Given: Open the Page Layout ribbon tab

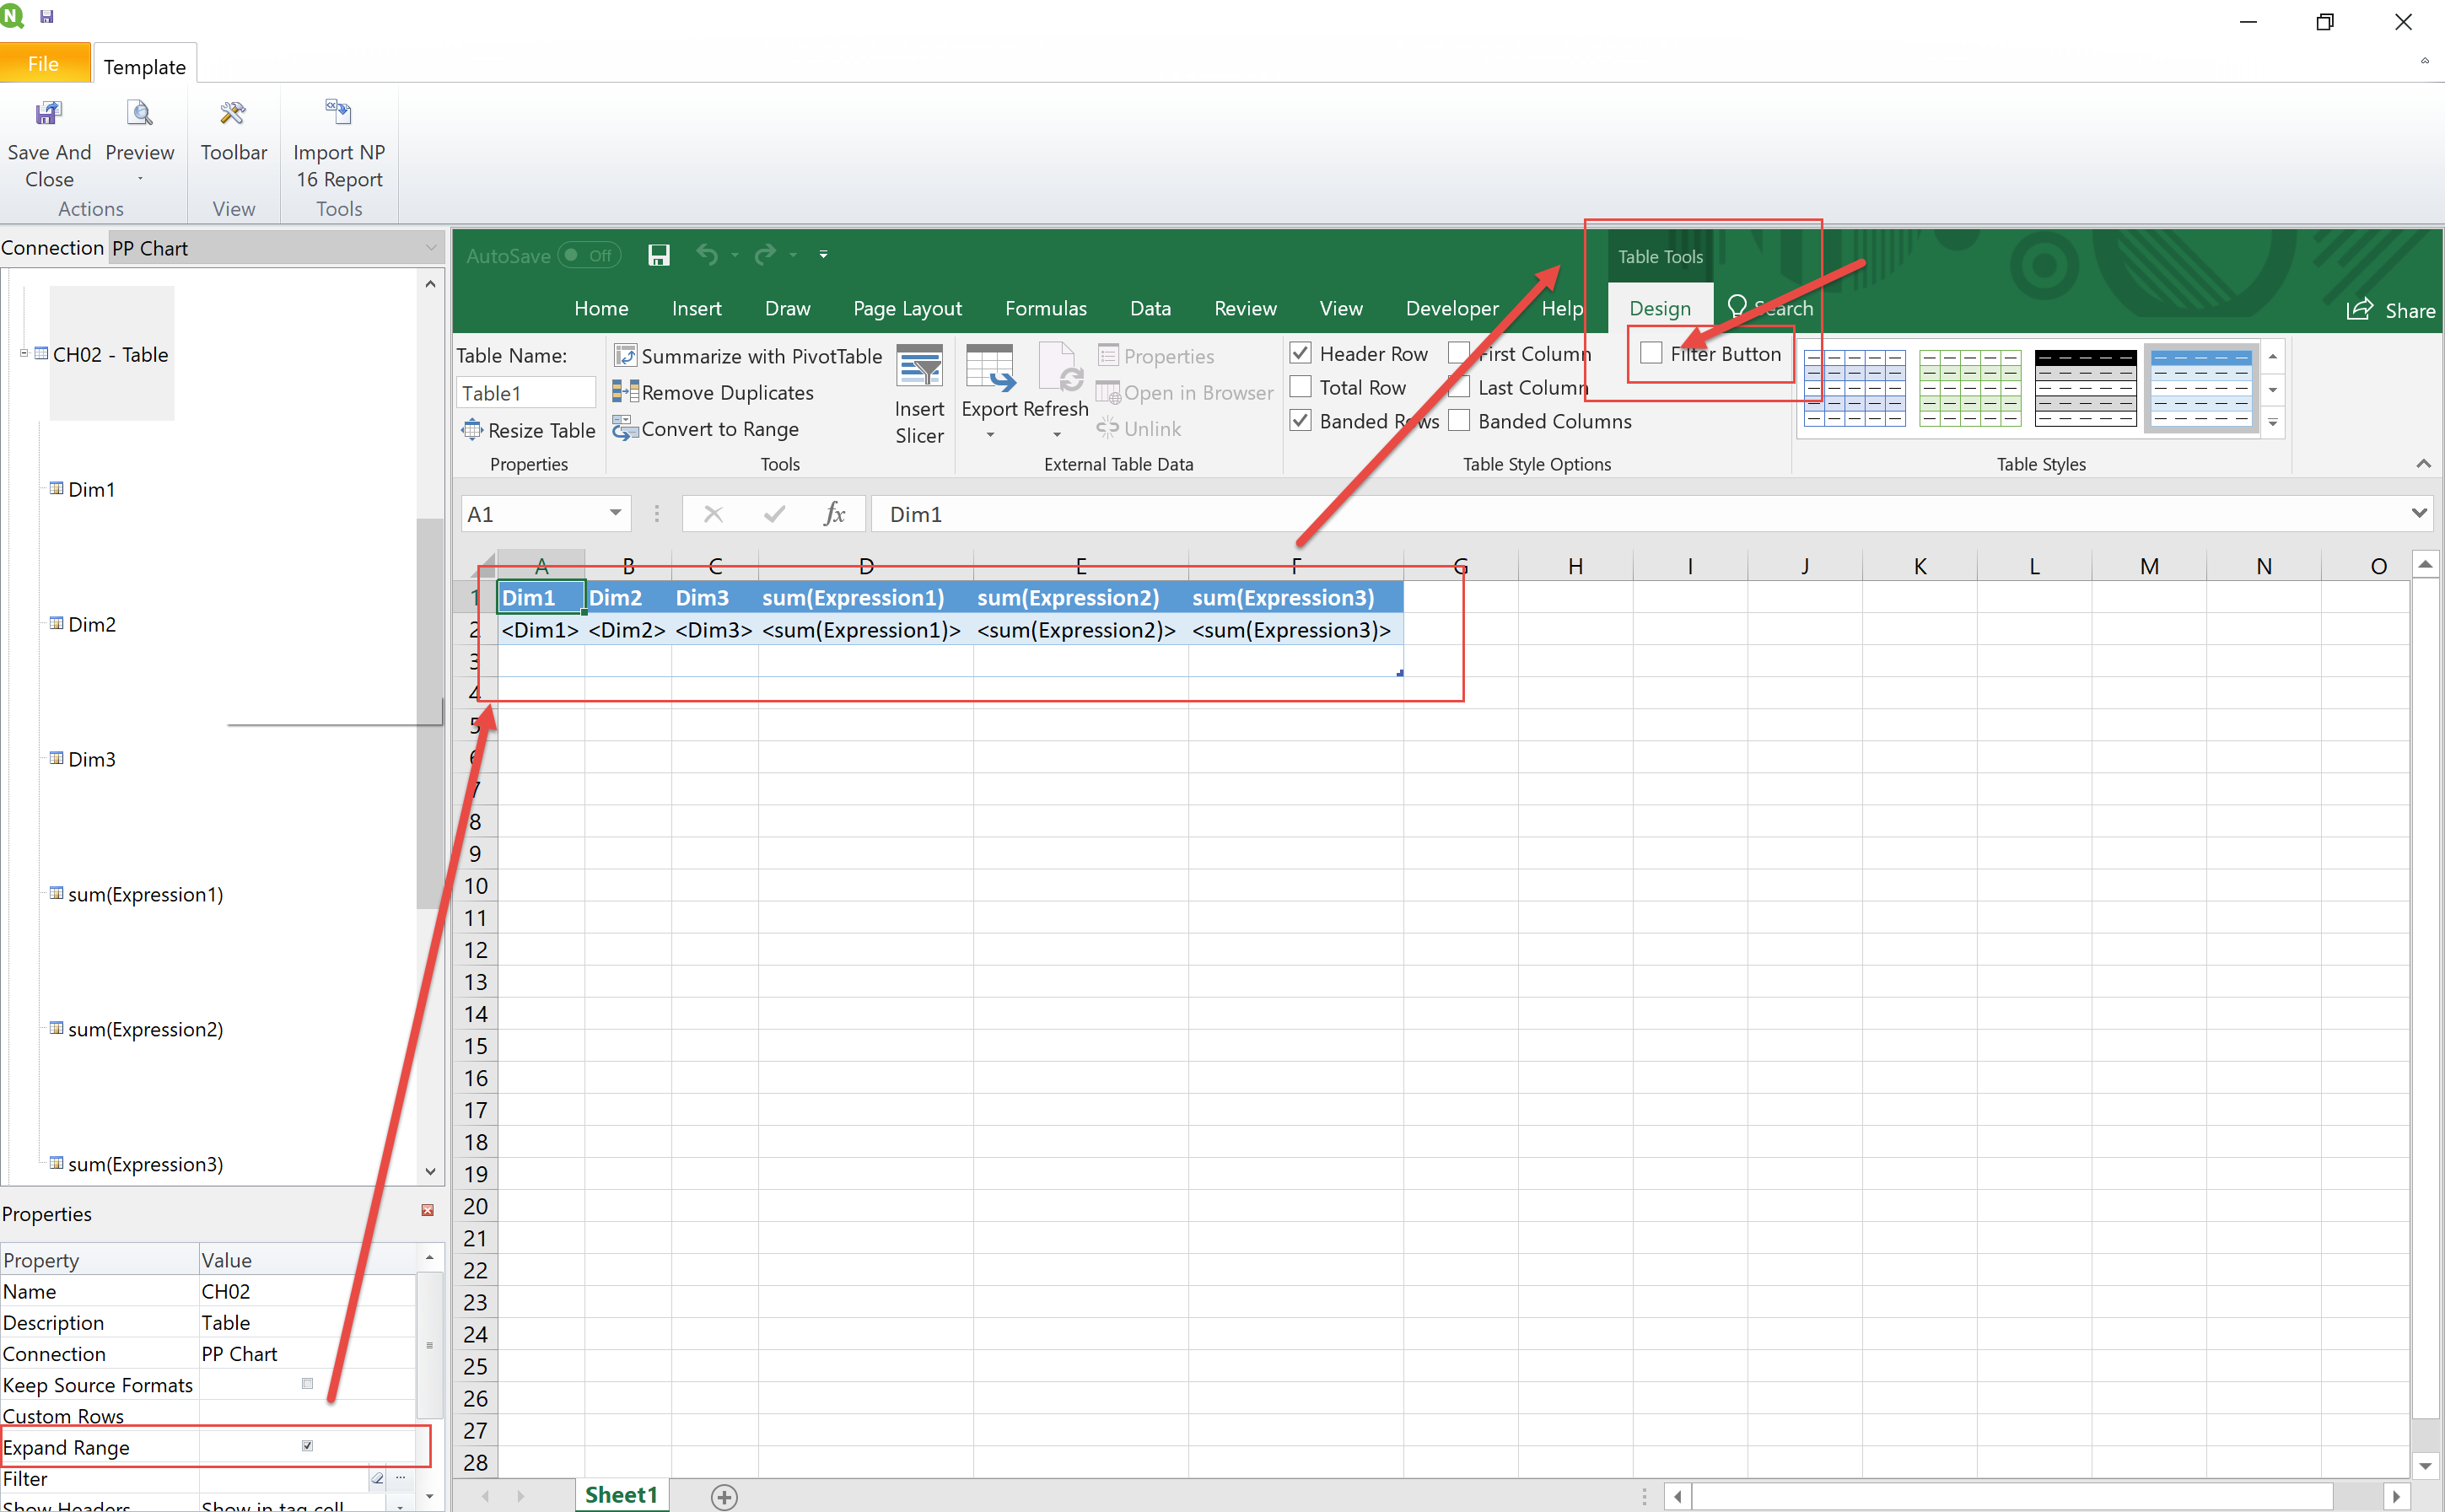Looking at the screenshot, I should coord(906,308).
